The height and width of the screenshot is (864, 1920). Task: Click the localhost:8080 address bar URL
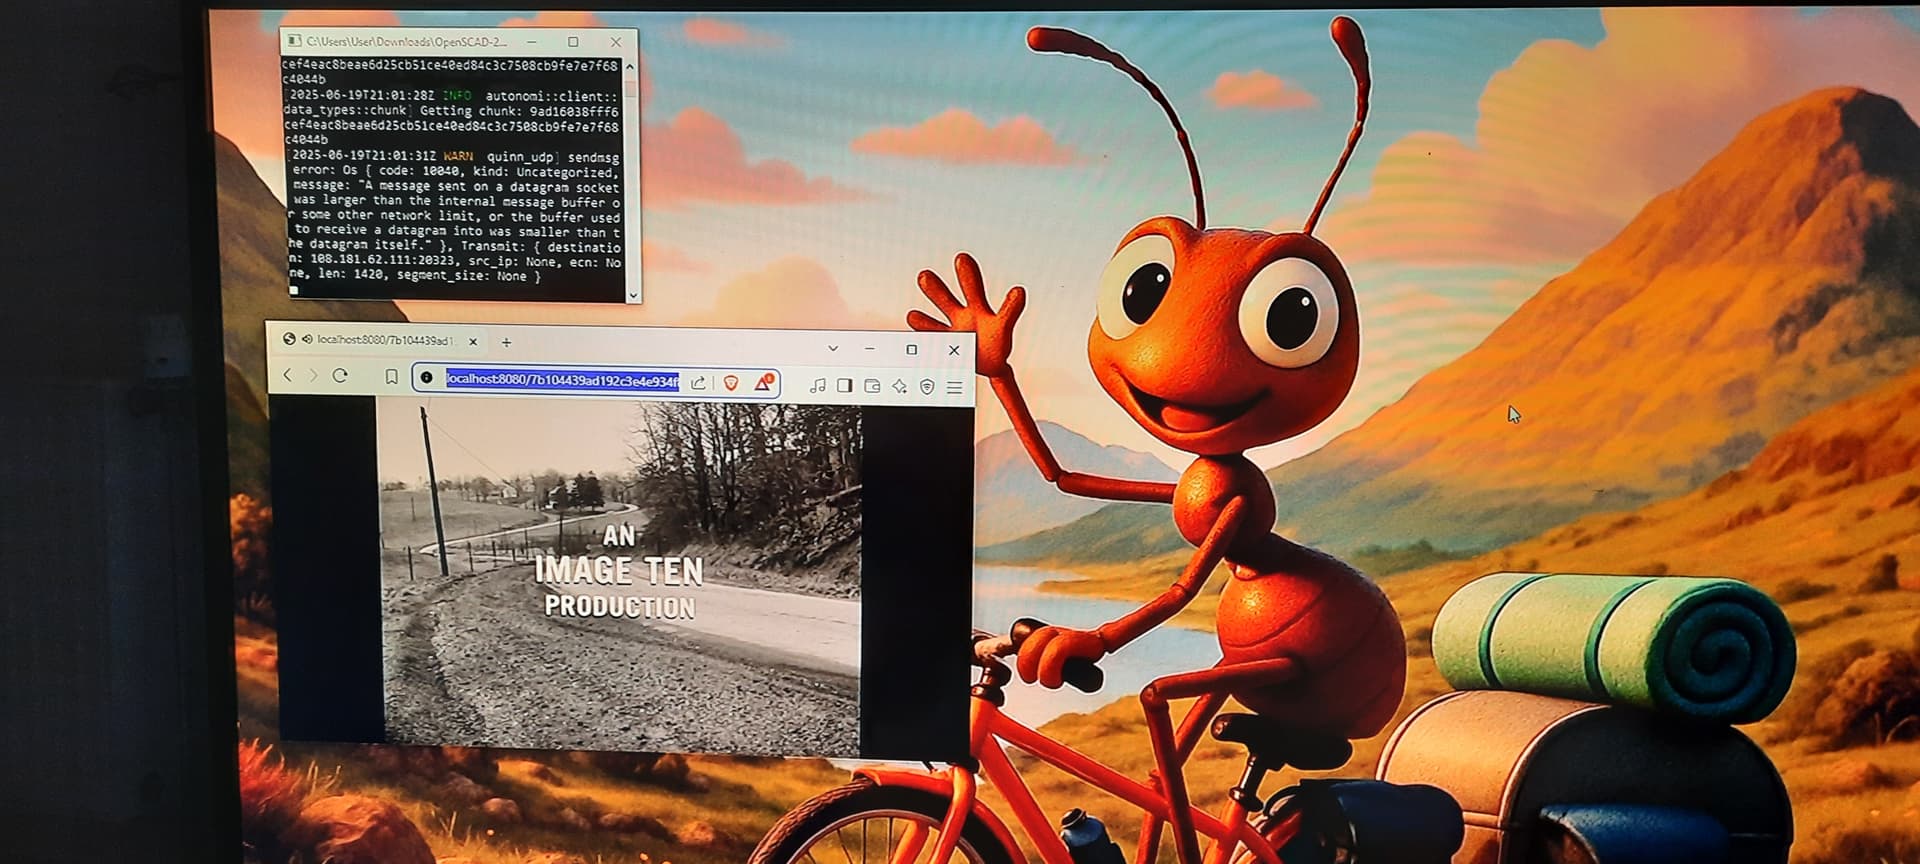click(x=562, y=380)
